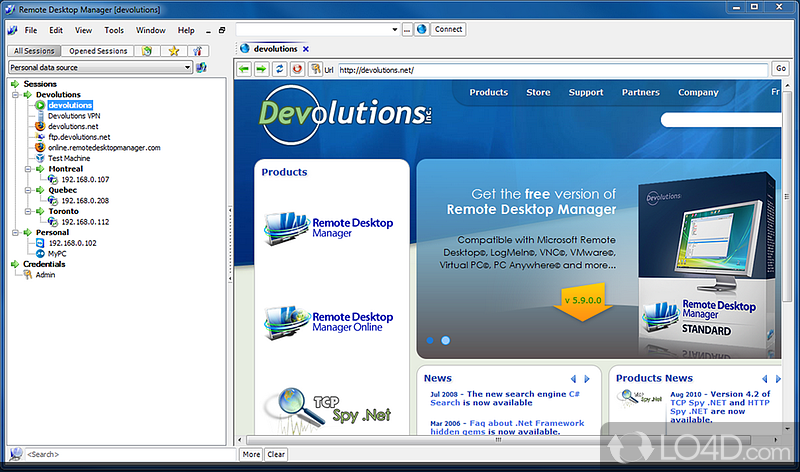
Task: Restore the inner document window
Action: tap(222, 31)
